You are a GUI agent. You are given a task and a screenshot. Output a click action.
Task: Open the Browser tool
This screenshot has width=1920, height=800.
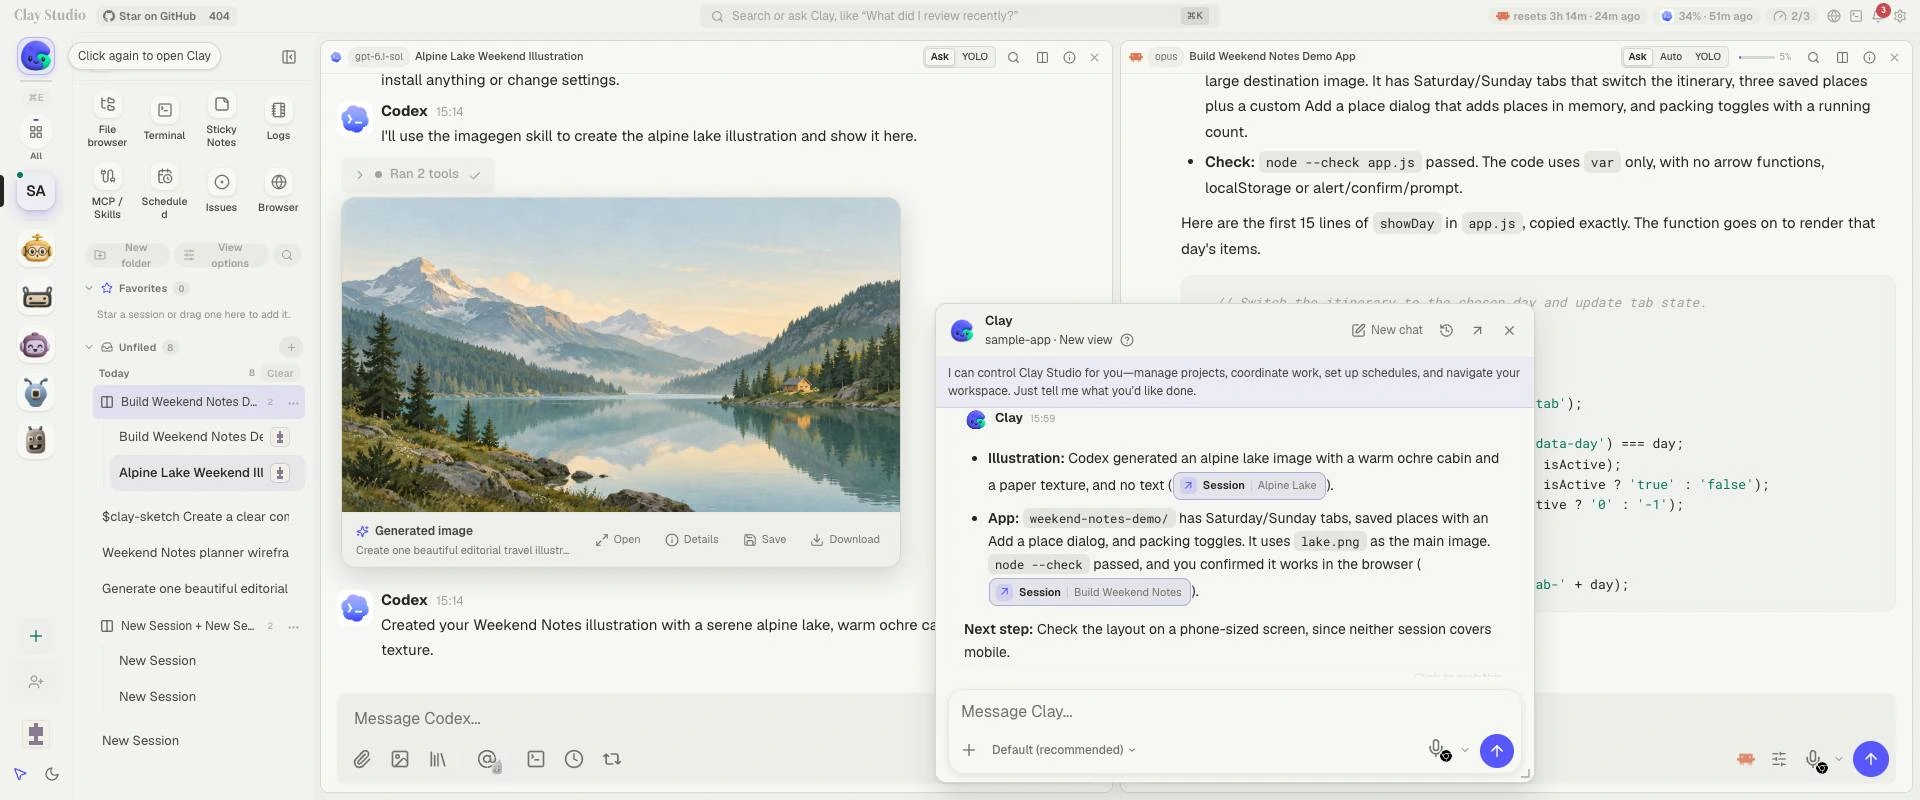278,192
